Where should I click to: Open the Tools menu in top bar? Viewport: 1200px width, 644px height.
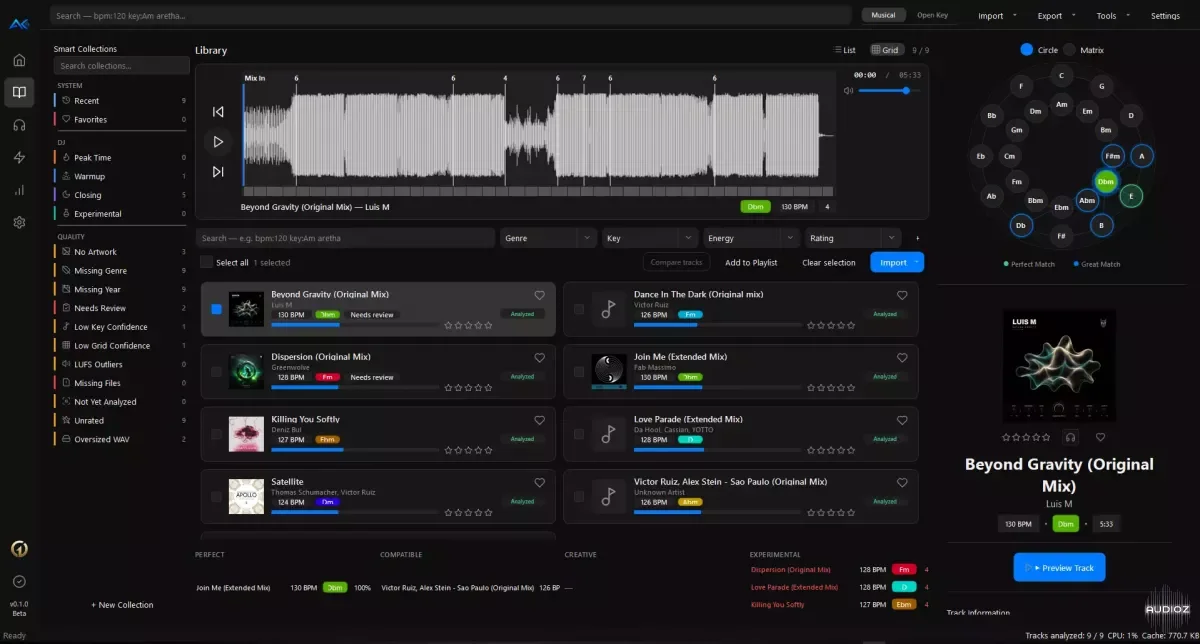pyautogui.click(x=1111, y=16)
